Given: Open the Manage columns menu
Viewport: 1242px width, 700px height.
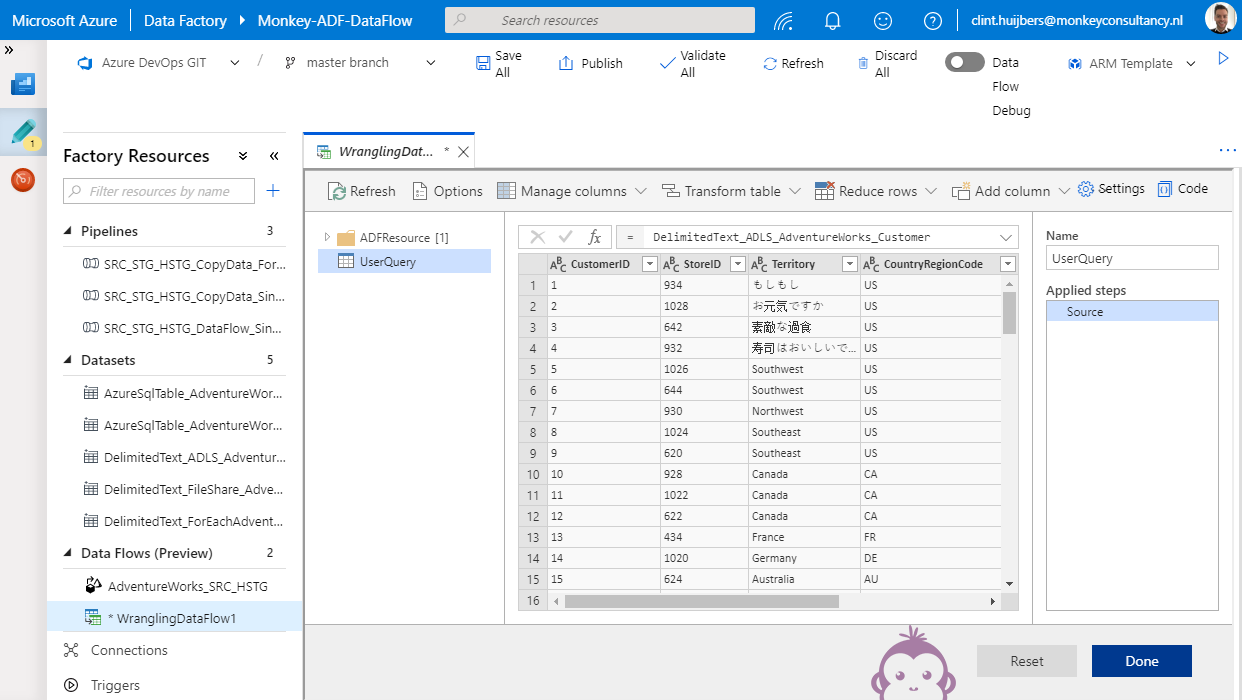Looking at the screenshot, I should coord(572,191).
